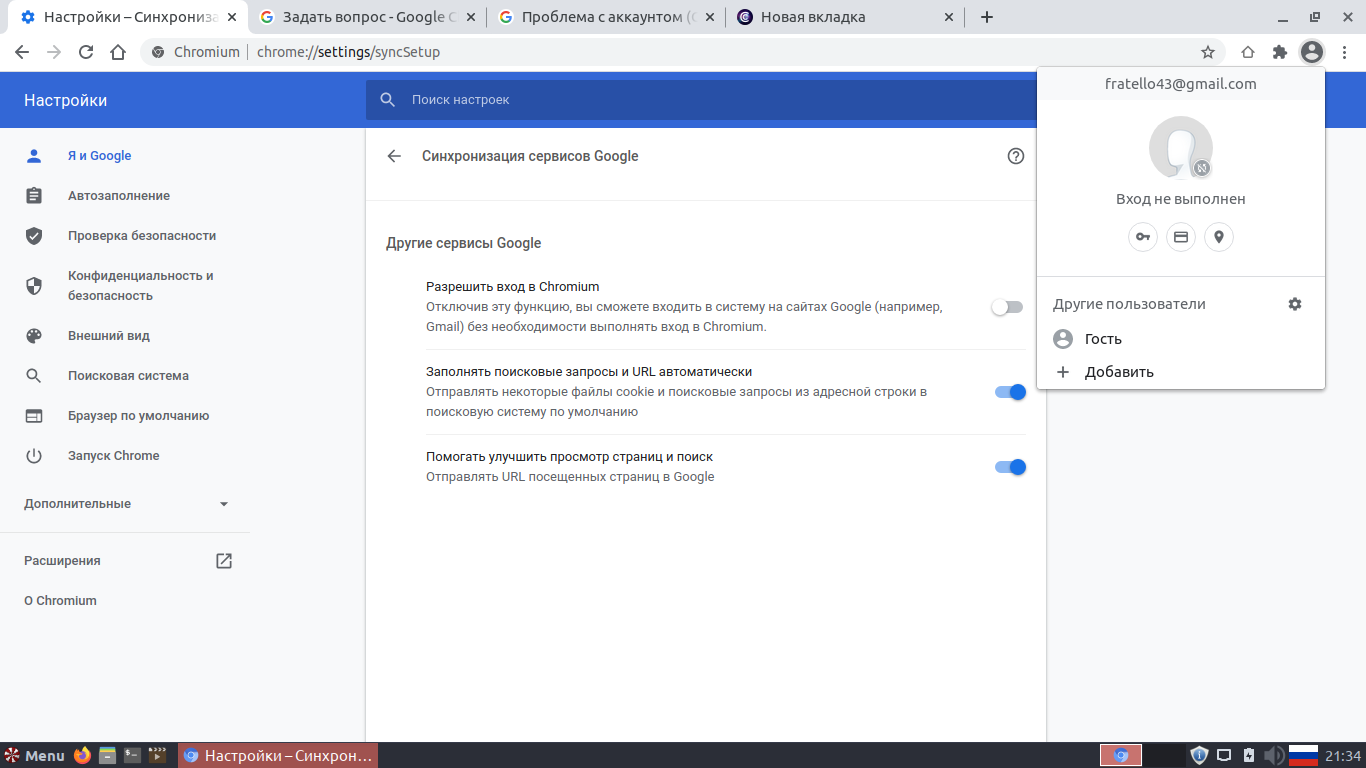Reload the page using the refresh icon
The width and height of the screenshot is (1366, 768).
[86, 52]
